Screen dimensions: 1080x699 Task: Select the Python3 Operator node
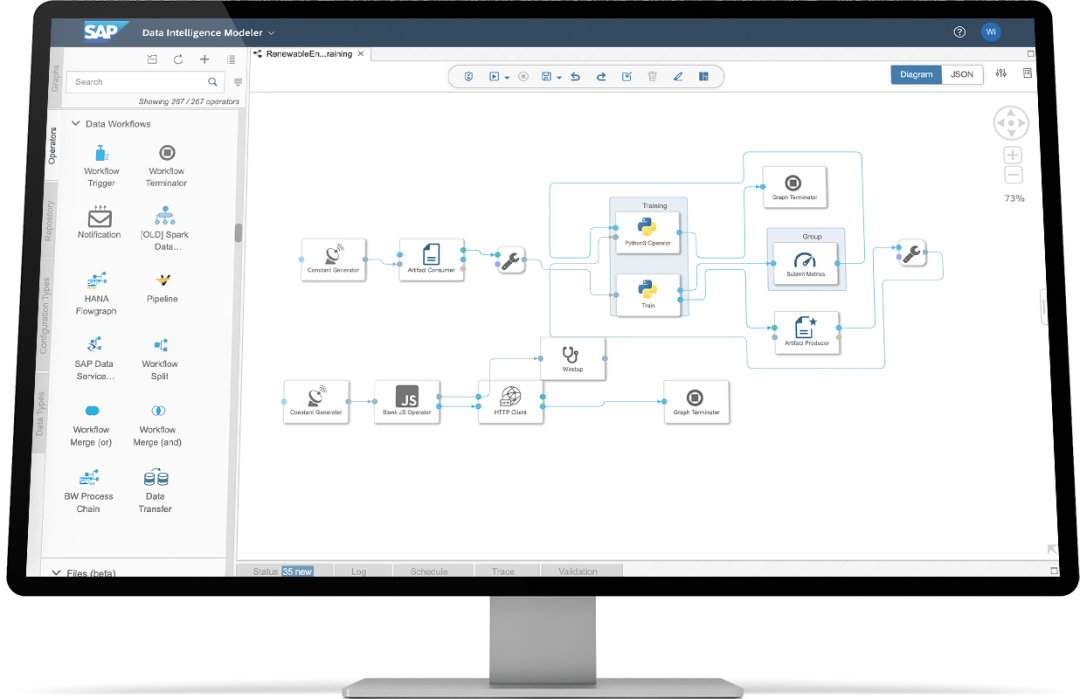coord(647,232)
